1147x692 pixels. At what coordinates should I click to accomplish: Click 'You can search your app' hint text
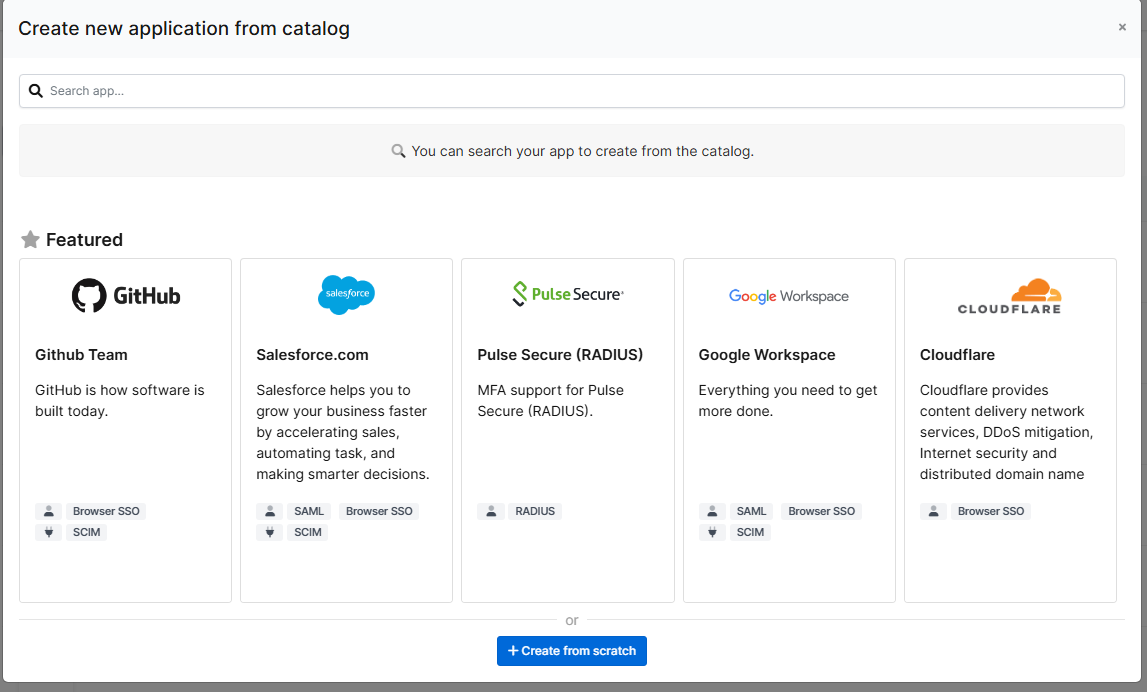pos(582,151)
